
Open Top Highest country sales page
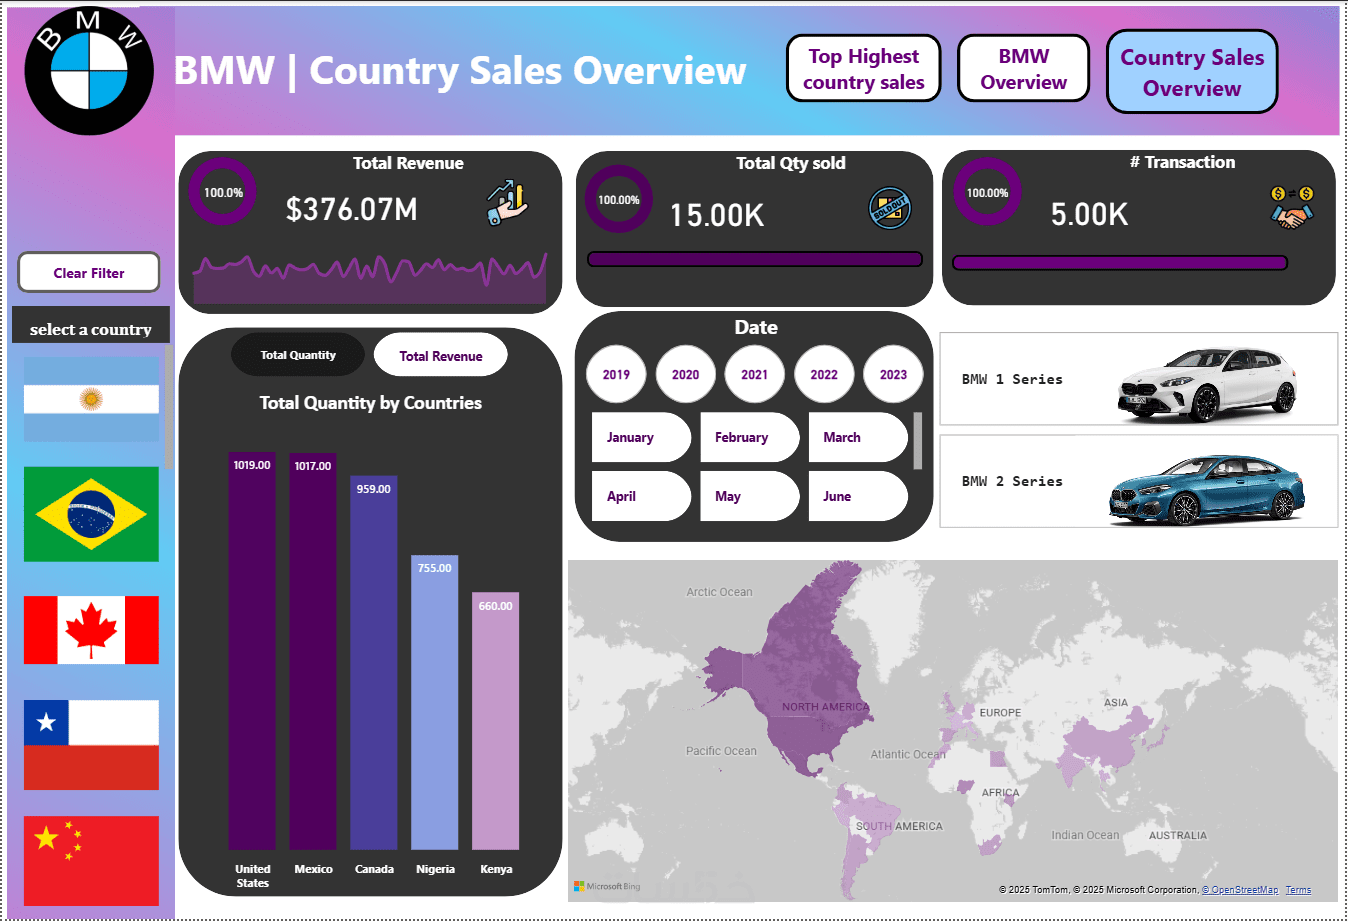(x=864, y=69)
